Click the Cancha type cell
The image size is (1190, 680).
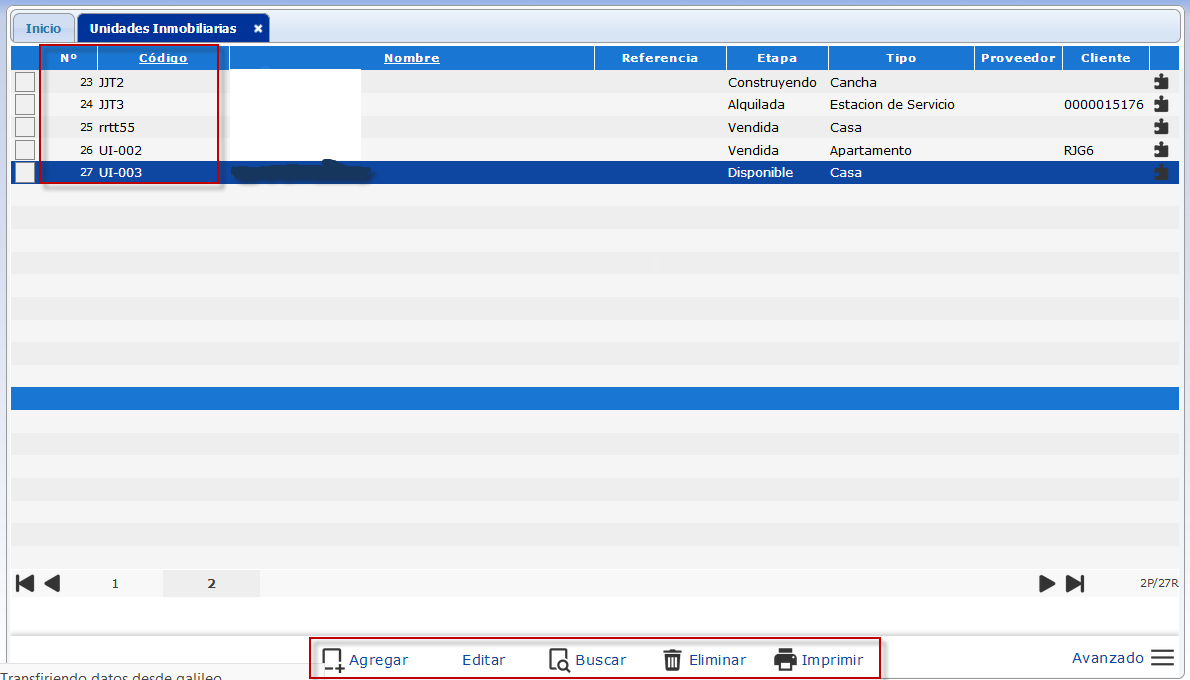coord(853,82)
